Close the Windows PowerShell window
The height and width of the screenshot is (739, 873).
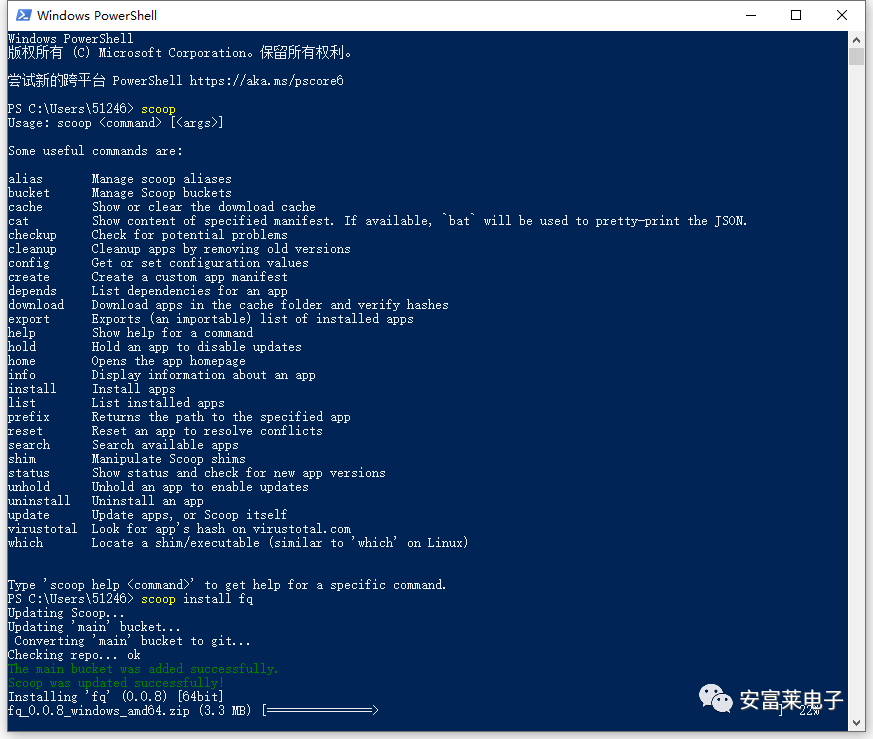point(842,15)
